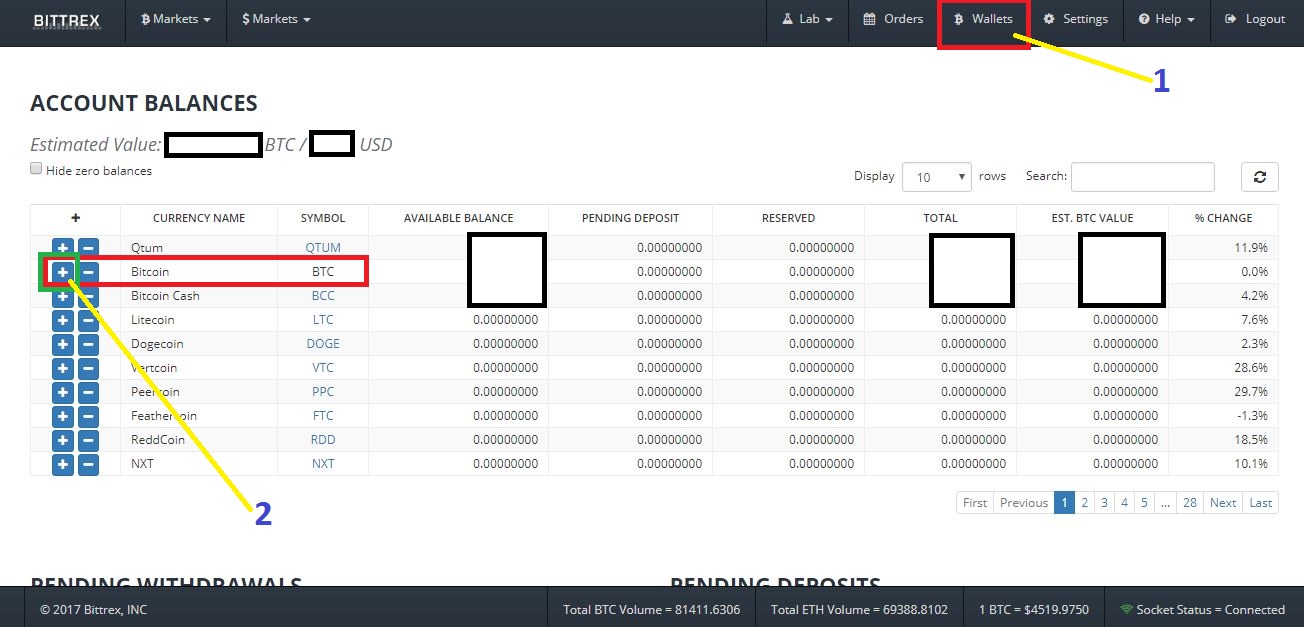Viewport: 1304px width, 627px height.
Task: Open the BCC symbol link
Action: (323, 296)
